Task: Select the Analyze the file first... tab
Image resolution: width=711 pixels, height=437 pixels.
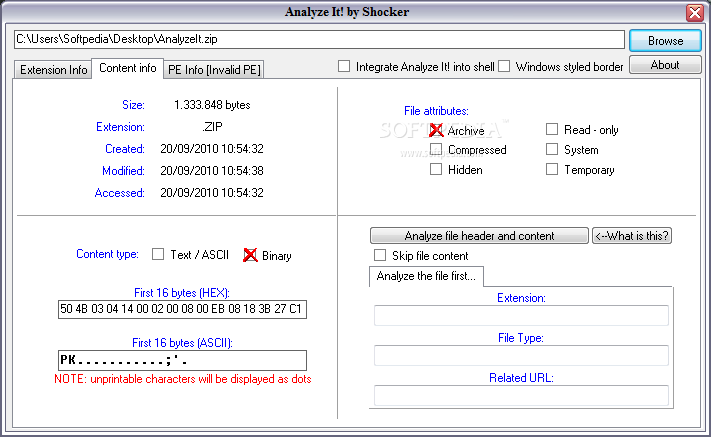Action: pyautogui.click(x=426, y=276)
